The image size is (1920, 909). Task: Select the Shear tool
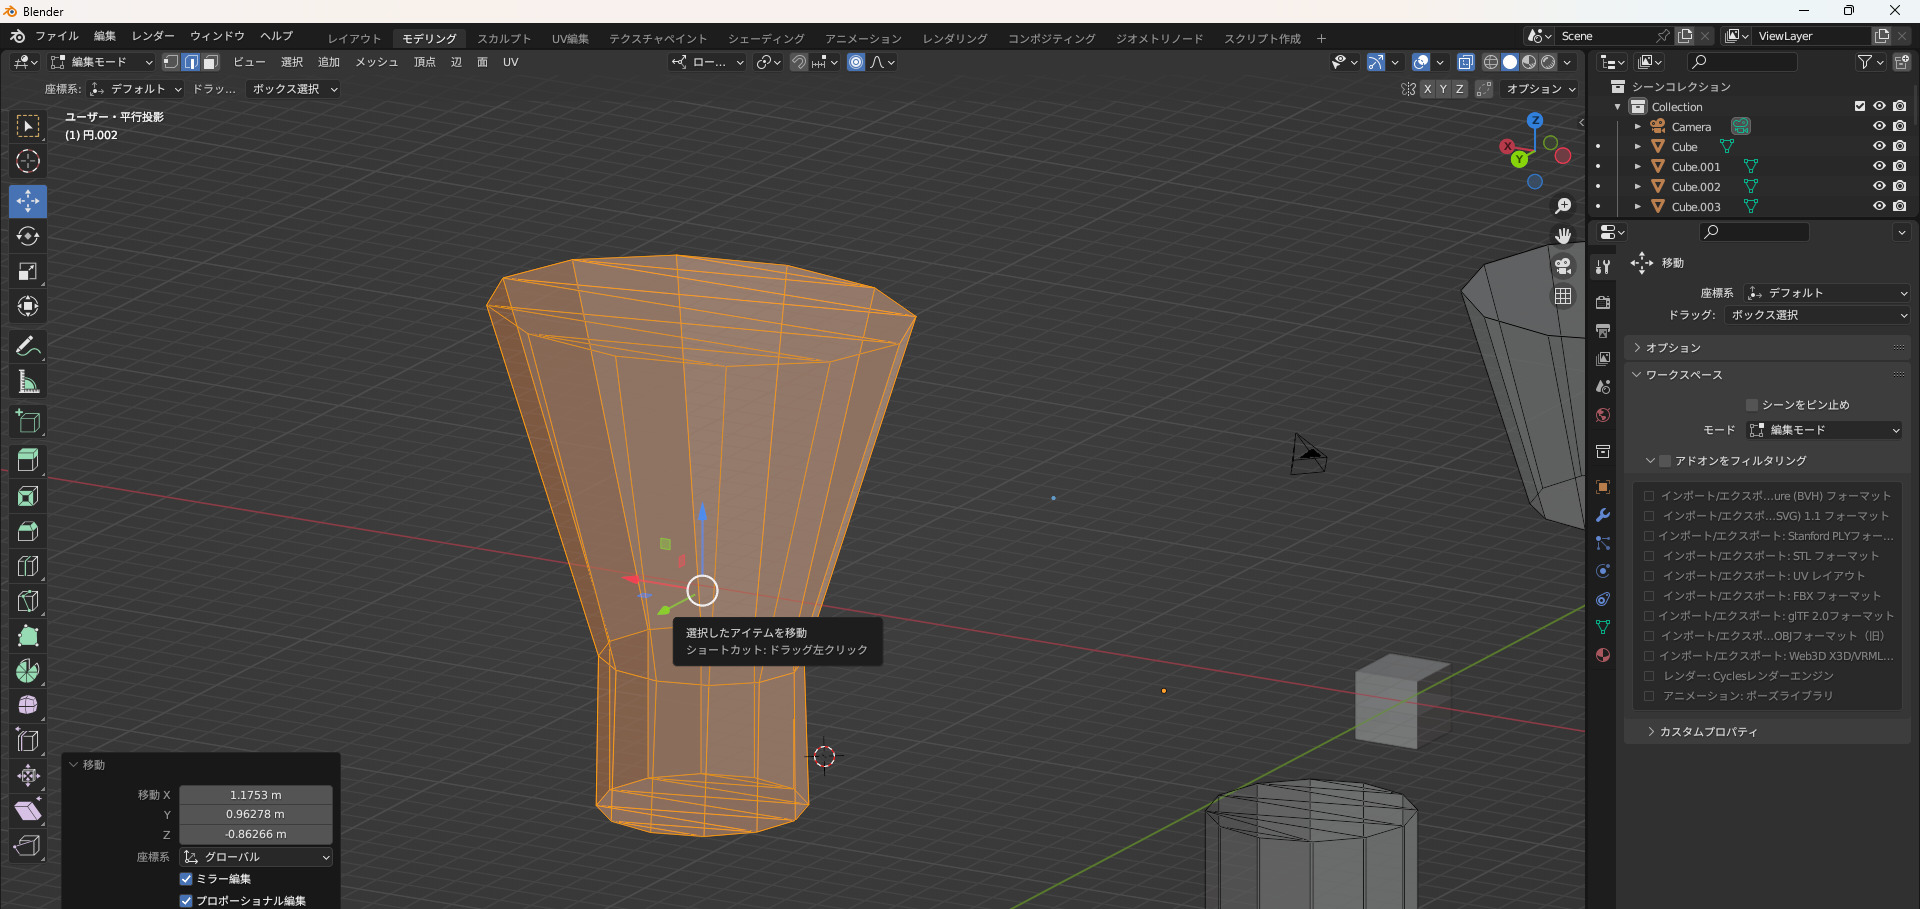point(28,811)
